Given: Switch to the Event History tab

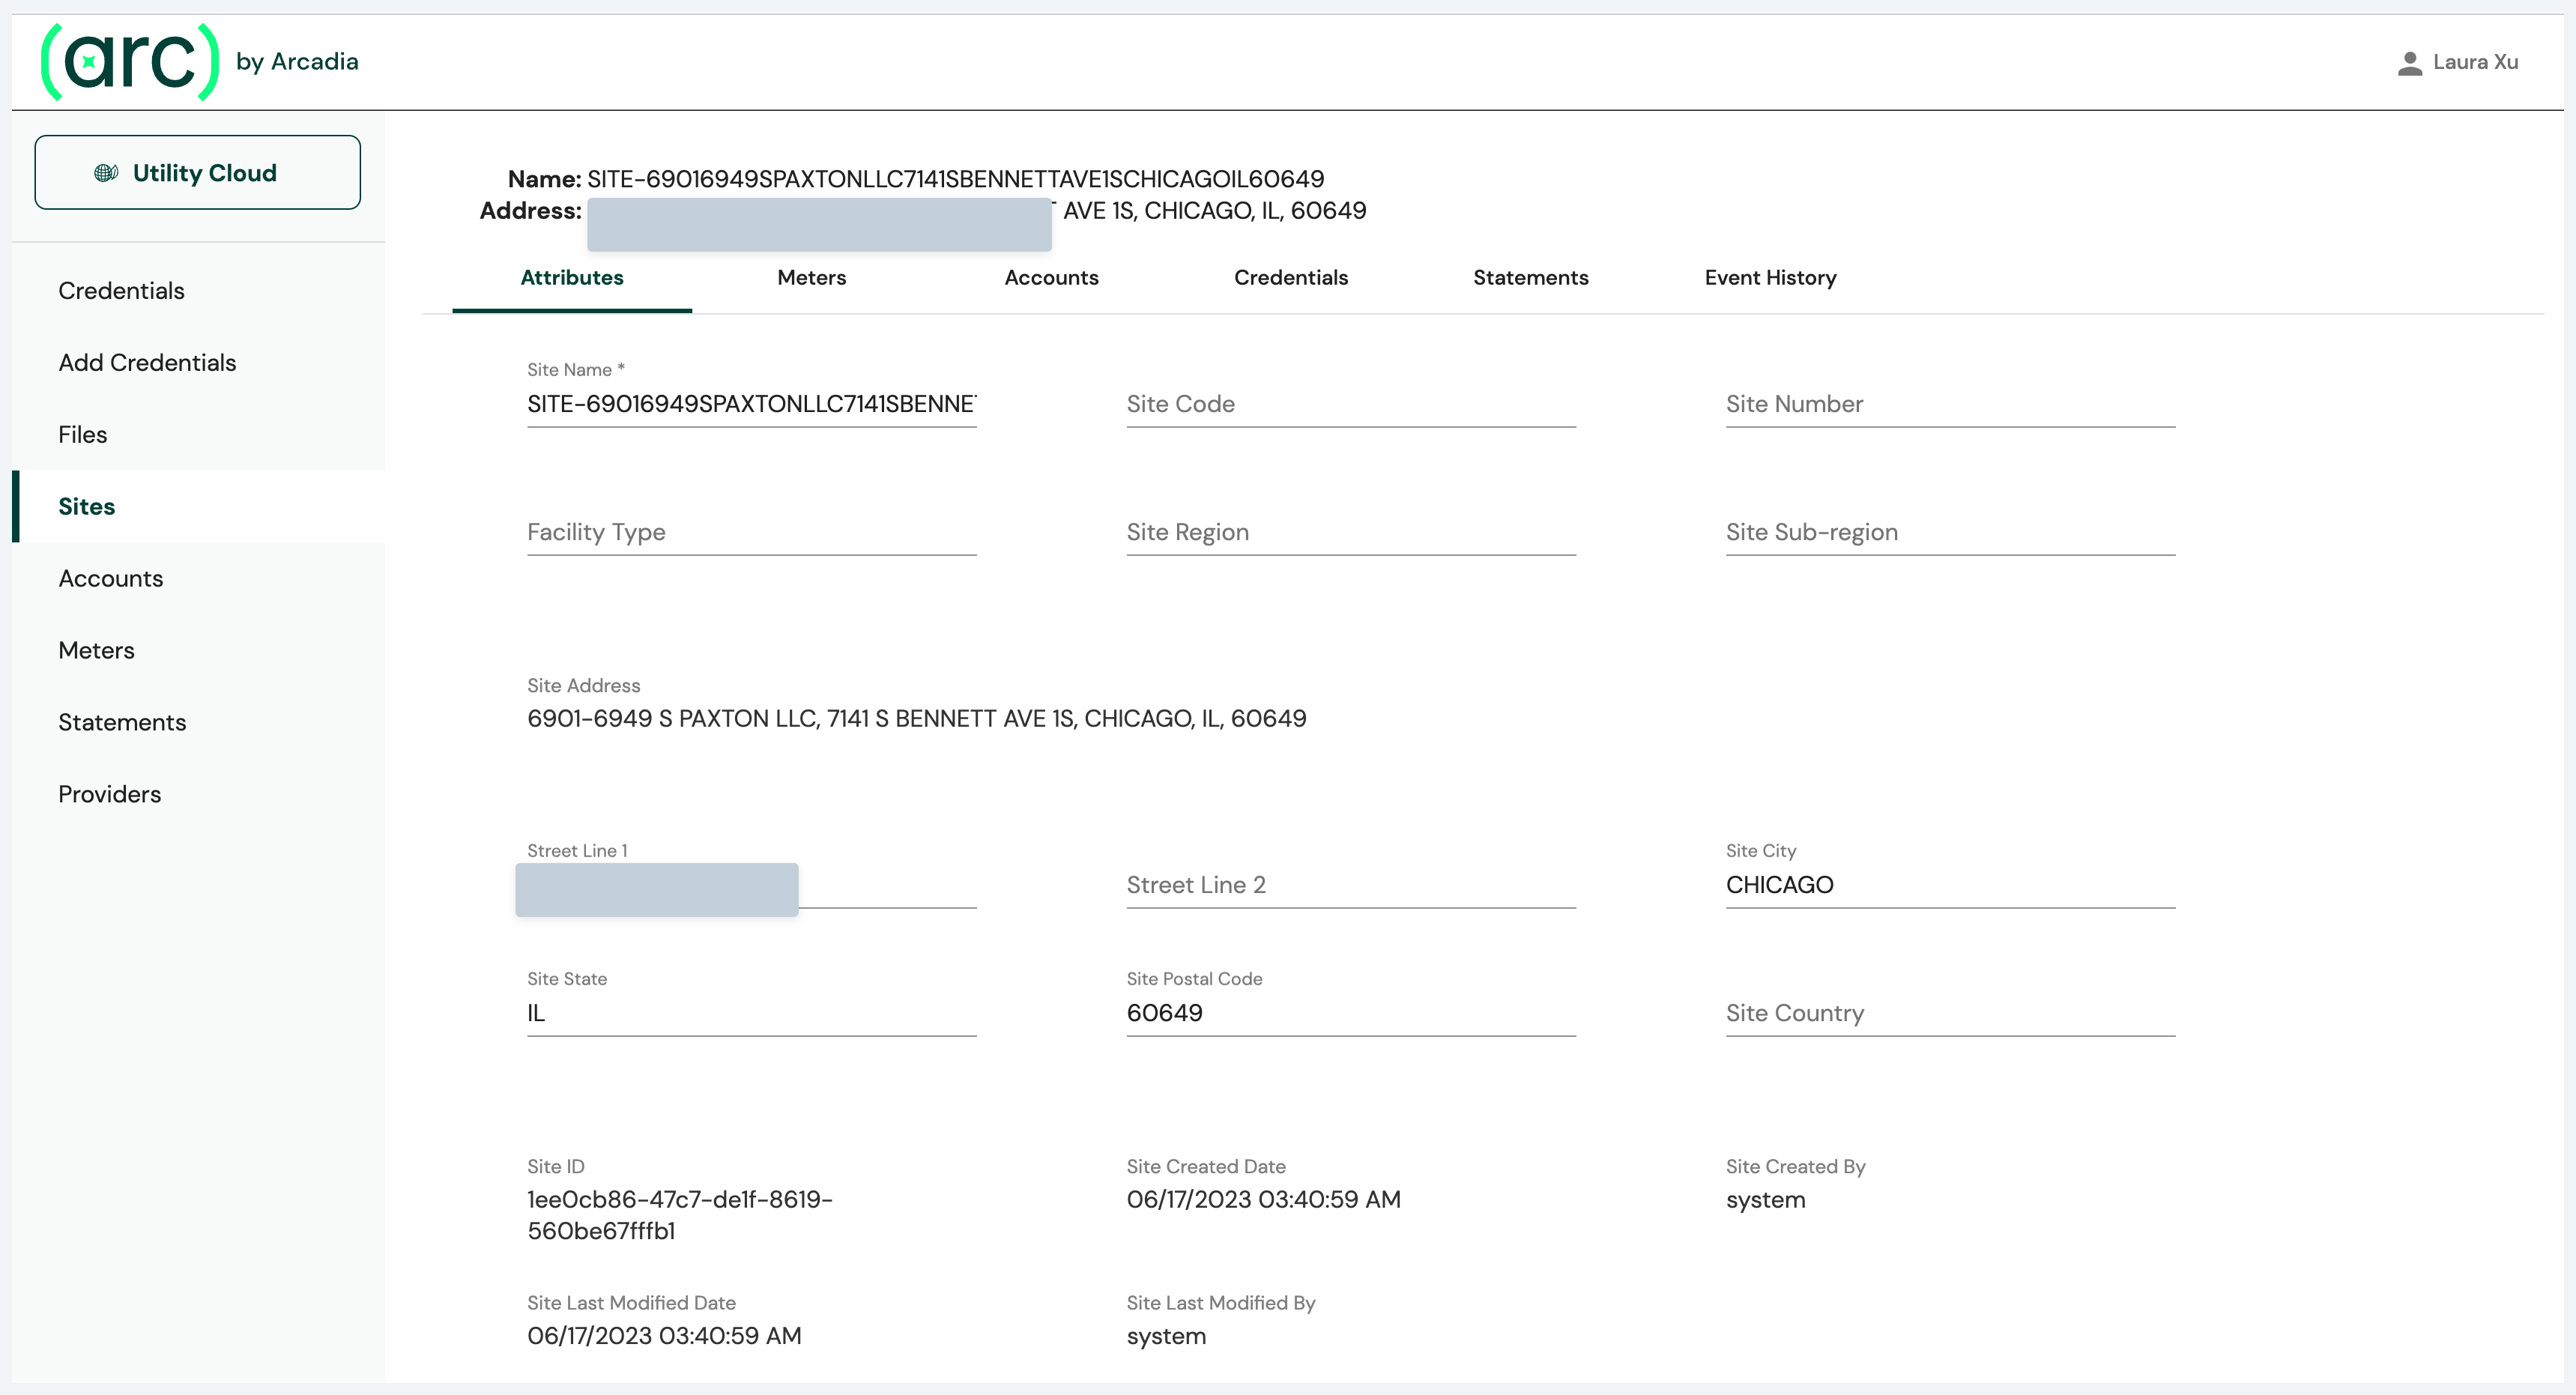Looking at the screenshot, I should (x=1769, y=278).
